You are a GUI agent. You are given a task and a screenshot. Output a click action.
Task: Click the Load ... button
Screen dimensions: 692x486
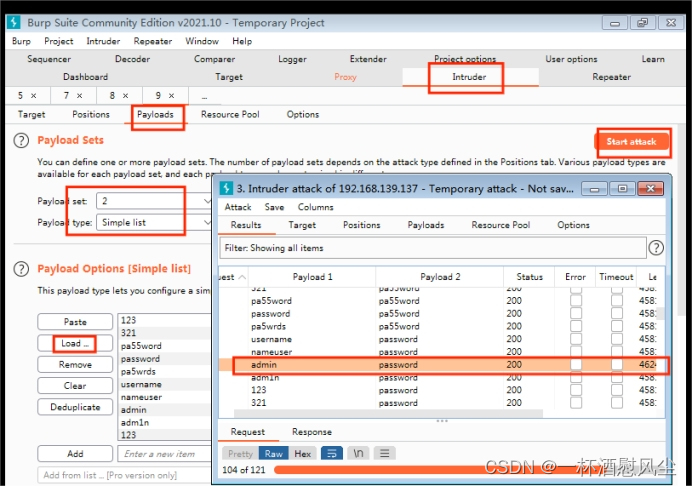[75, 343]
